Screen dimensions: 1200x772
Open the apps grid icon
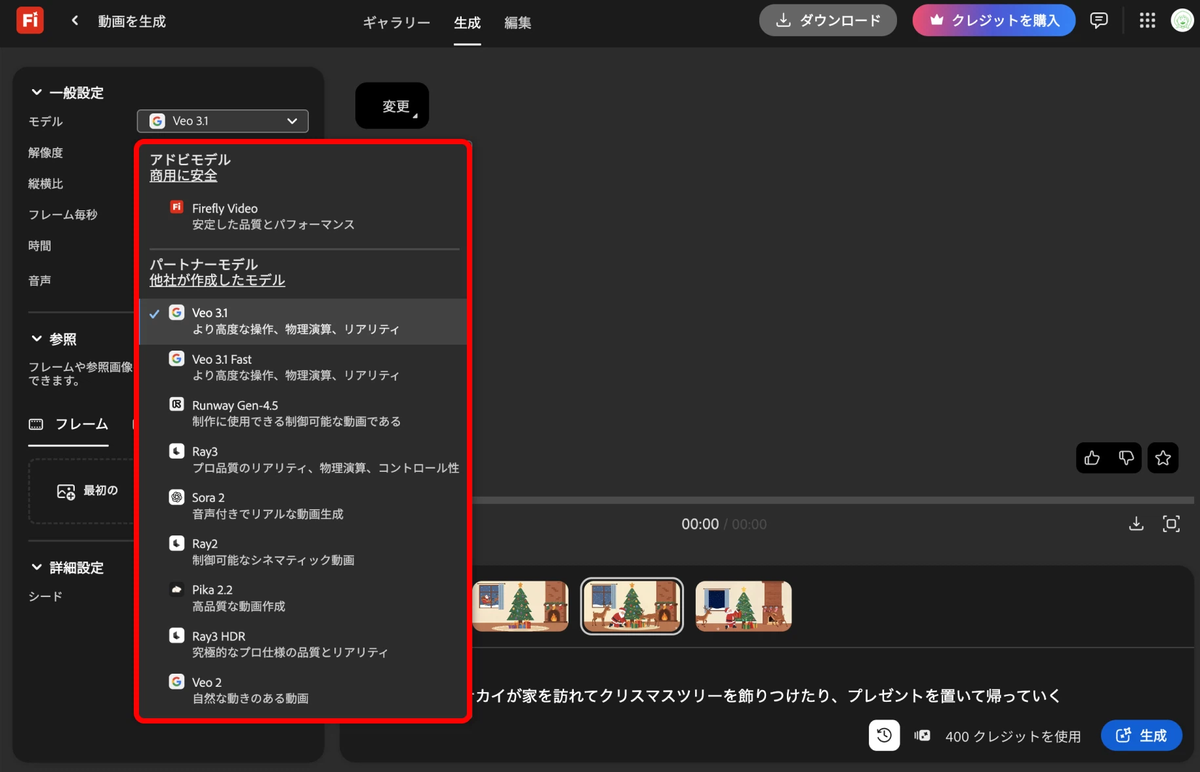[x=1147, y=20]
